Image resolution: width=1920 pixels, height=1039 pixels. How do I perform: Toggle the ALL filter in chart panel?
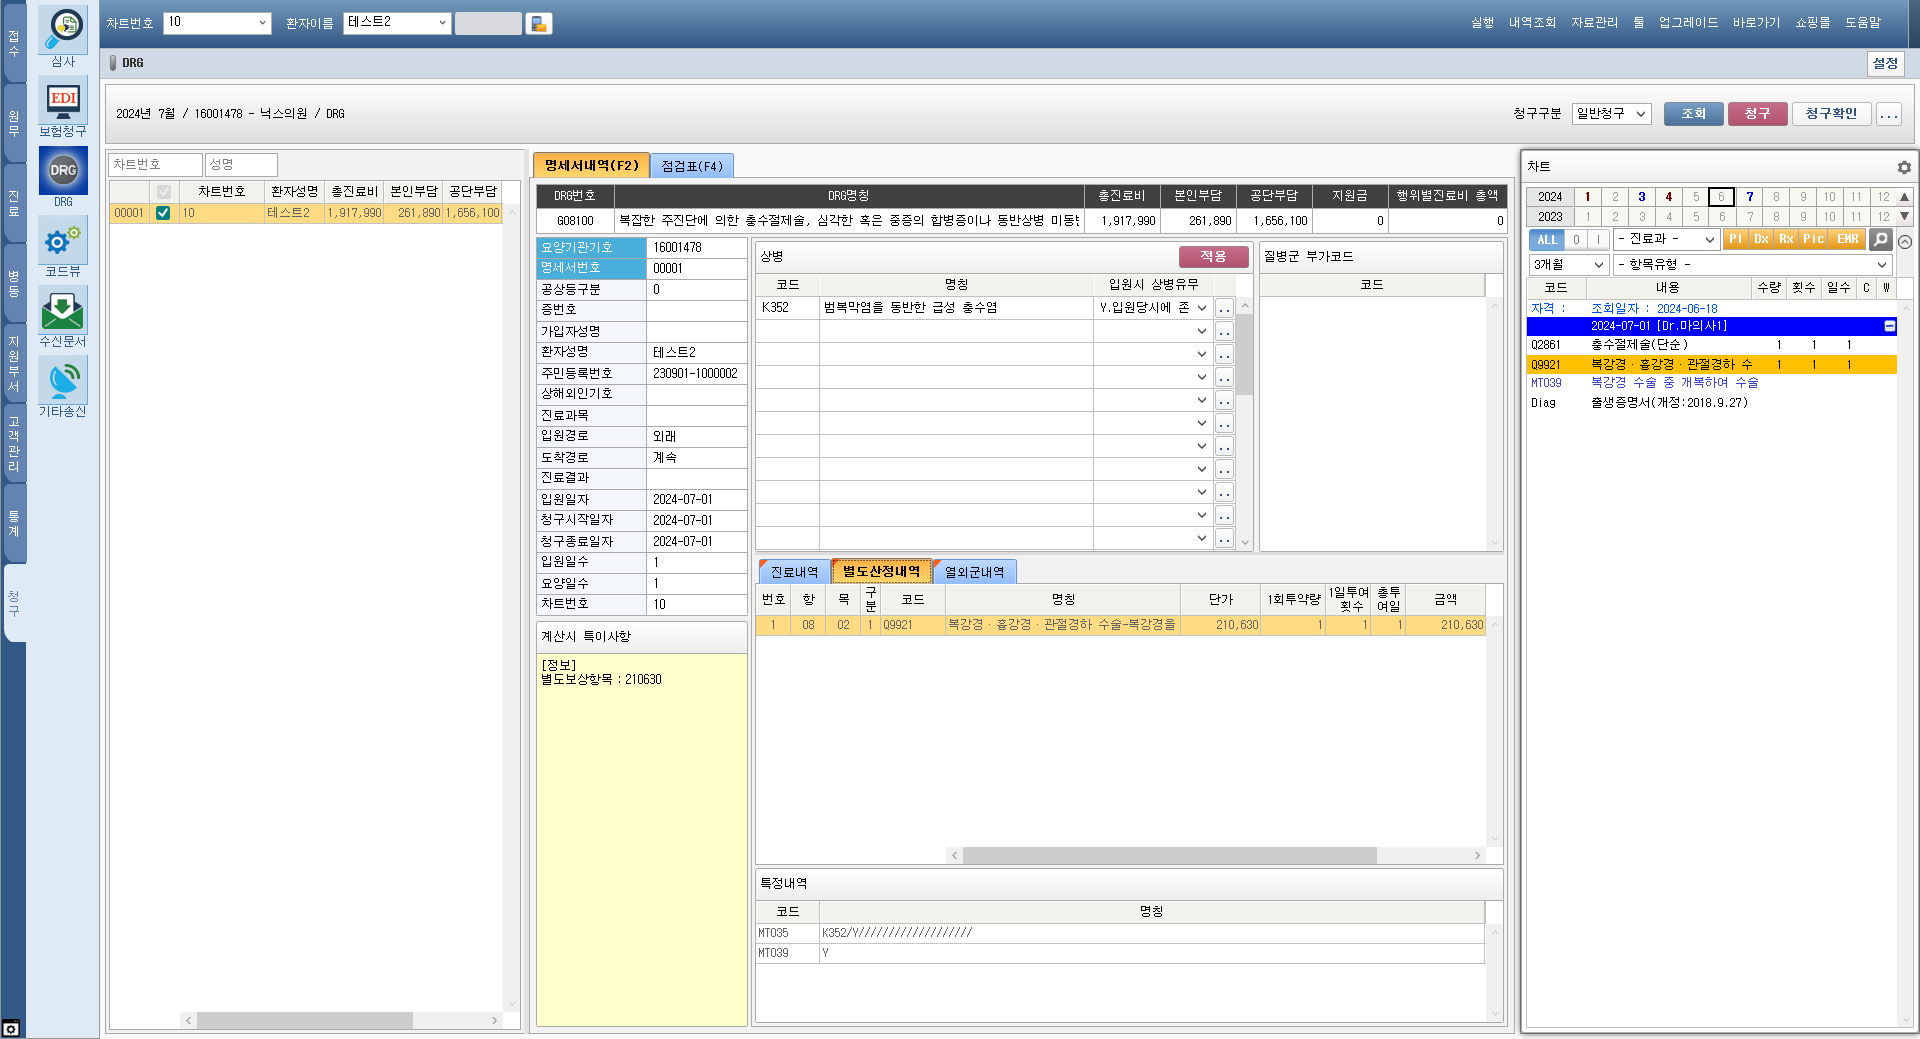tap(1546, 240)
